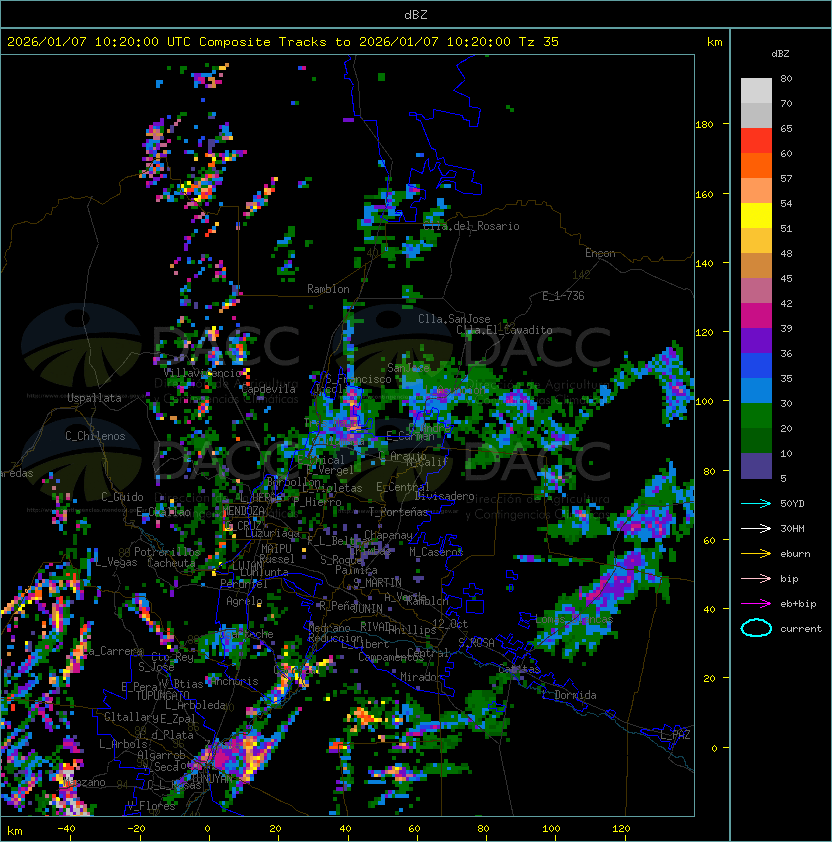Click the 'Tz 35' threshold text in header
832x842 pixels.
pyautogui.click(x=539, y=42)
